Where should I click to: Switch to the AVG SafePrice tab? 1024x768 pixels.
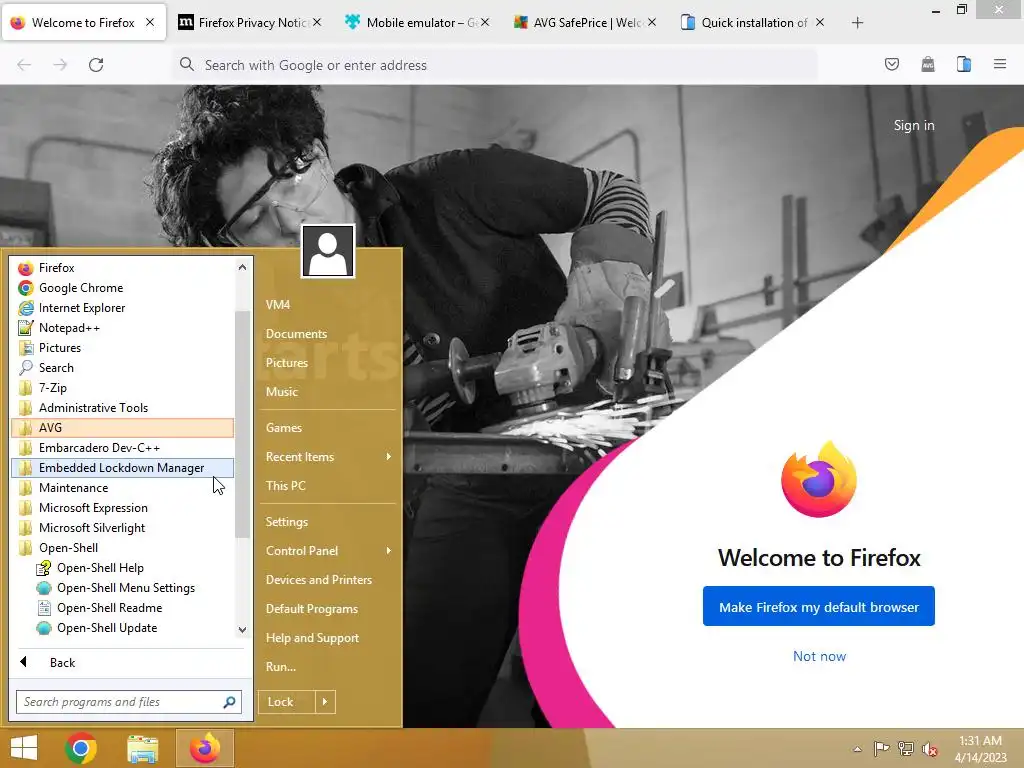[x=586, y=22]
